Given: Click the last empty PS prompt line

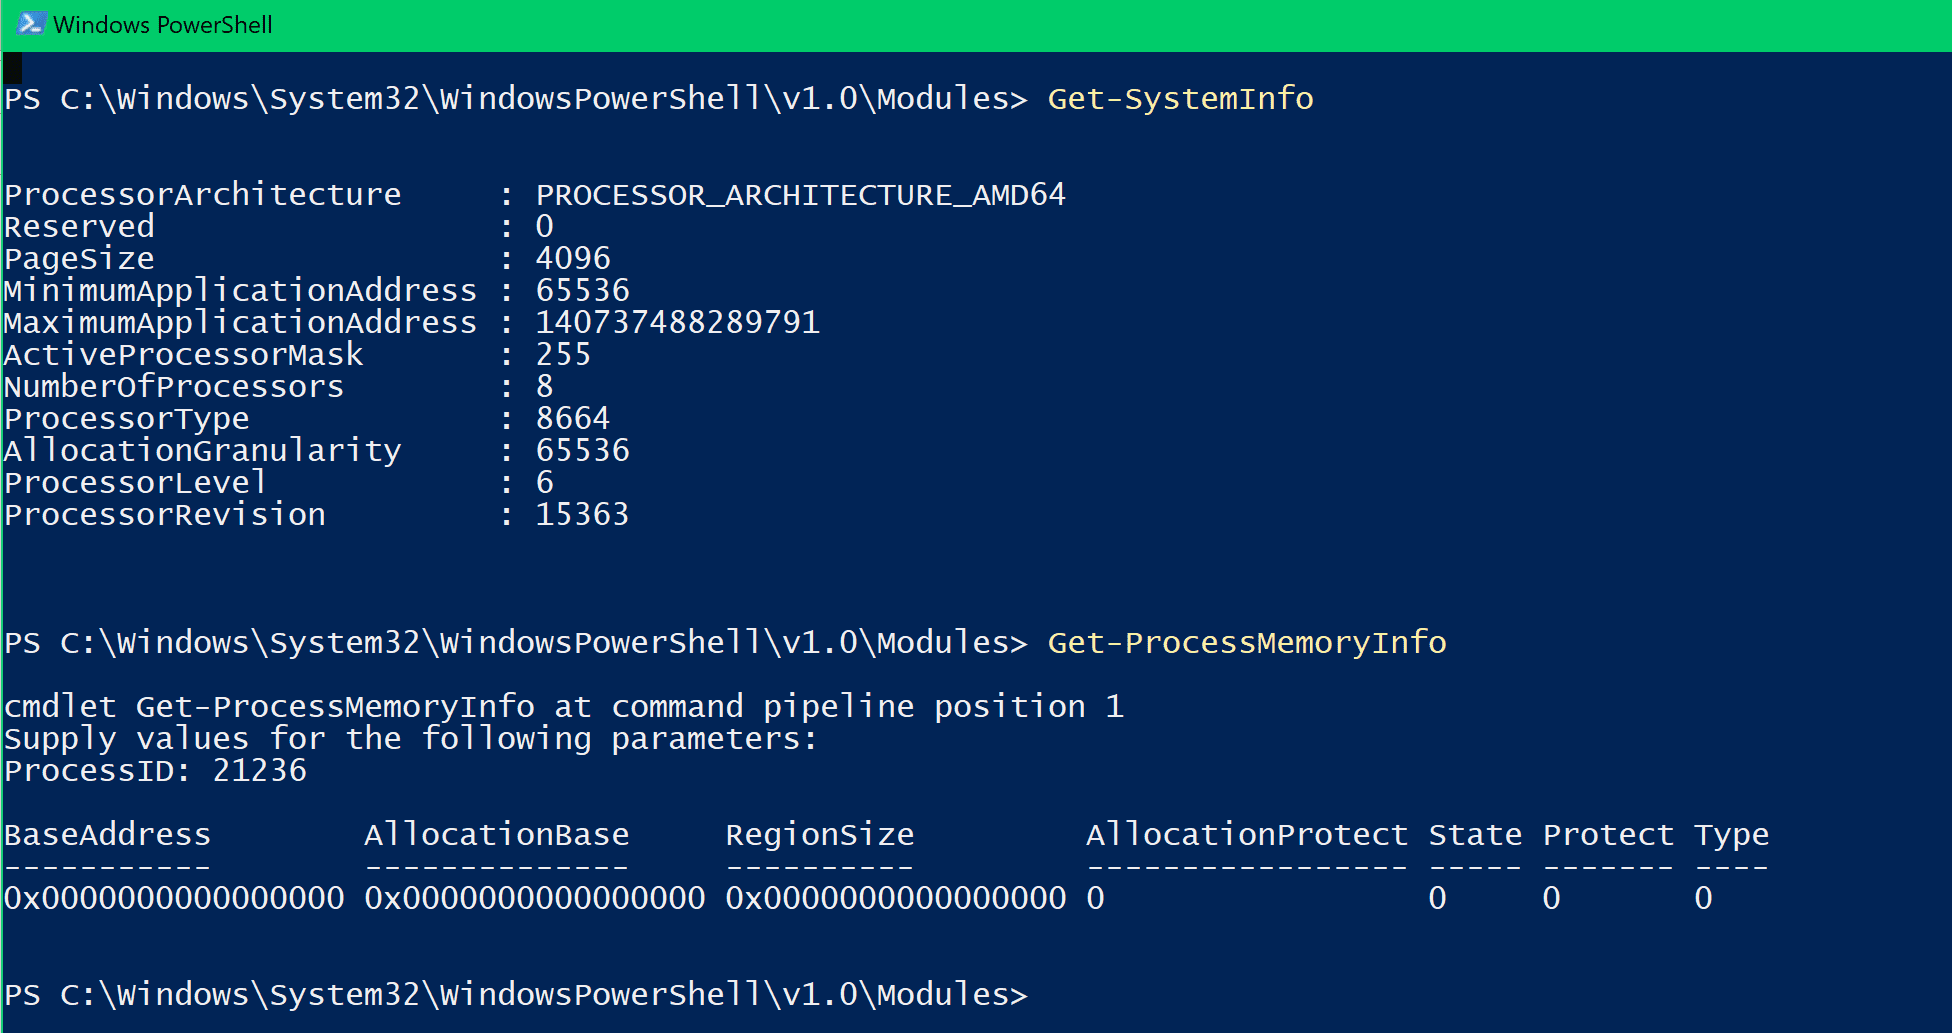Looking at the screenshot, I should tap(516, 995).
